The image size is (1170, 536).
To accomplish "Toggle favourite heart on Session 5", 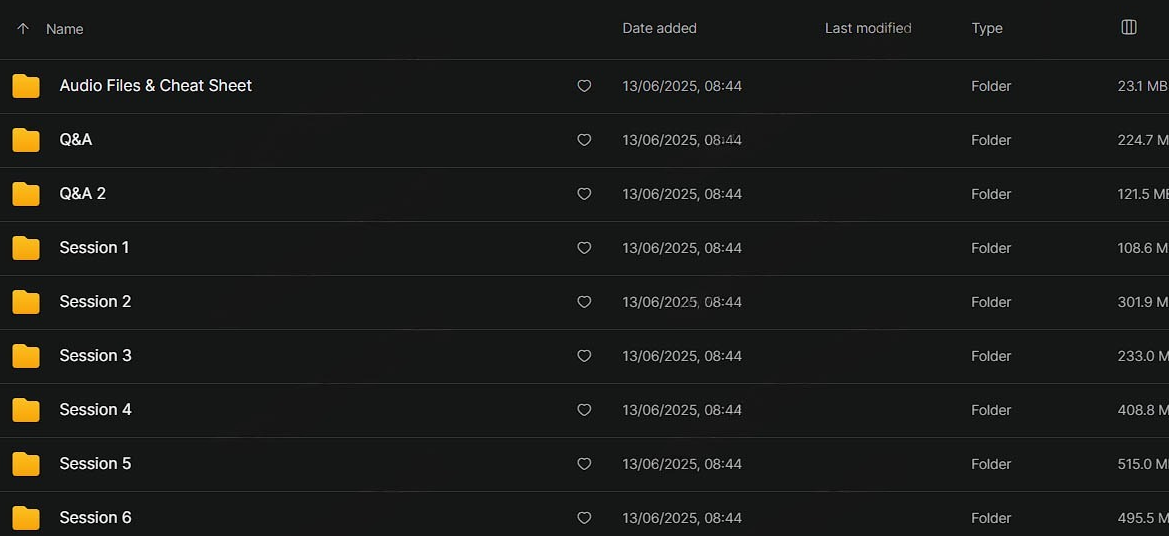I will 584,464.
